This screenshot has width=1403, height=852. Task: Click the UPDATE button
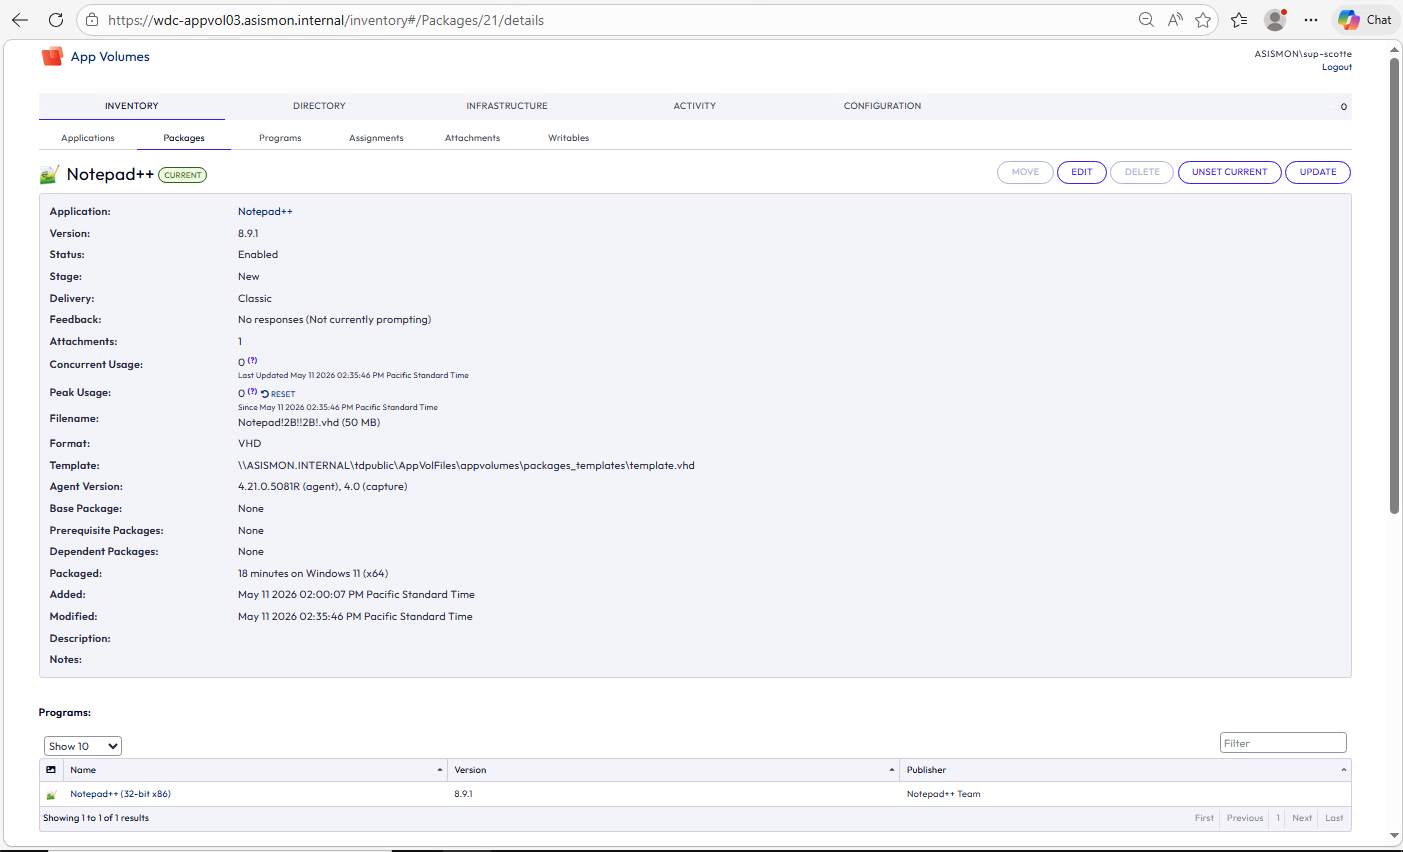(x=1318, y=172)
